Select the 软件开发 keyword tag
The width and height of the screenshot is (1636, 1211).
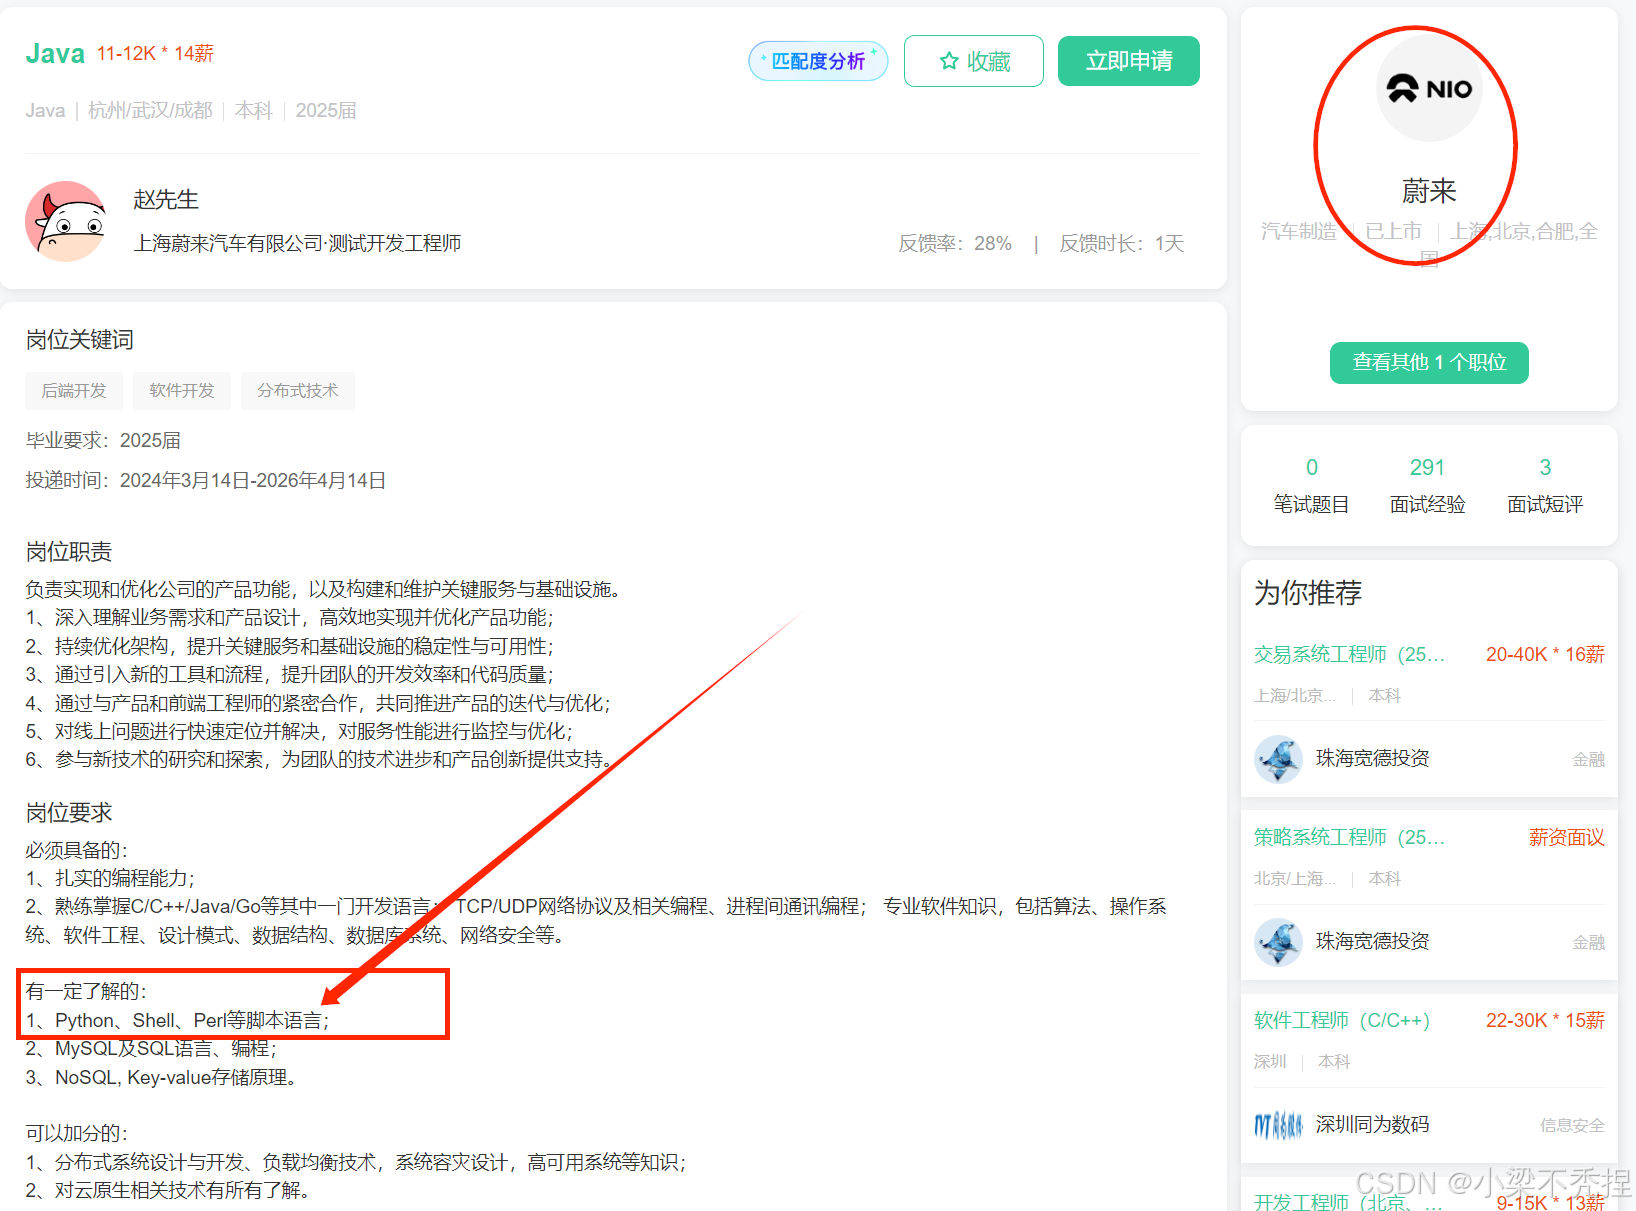182,391
